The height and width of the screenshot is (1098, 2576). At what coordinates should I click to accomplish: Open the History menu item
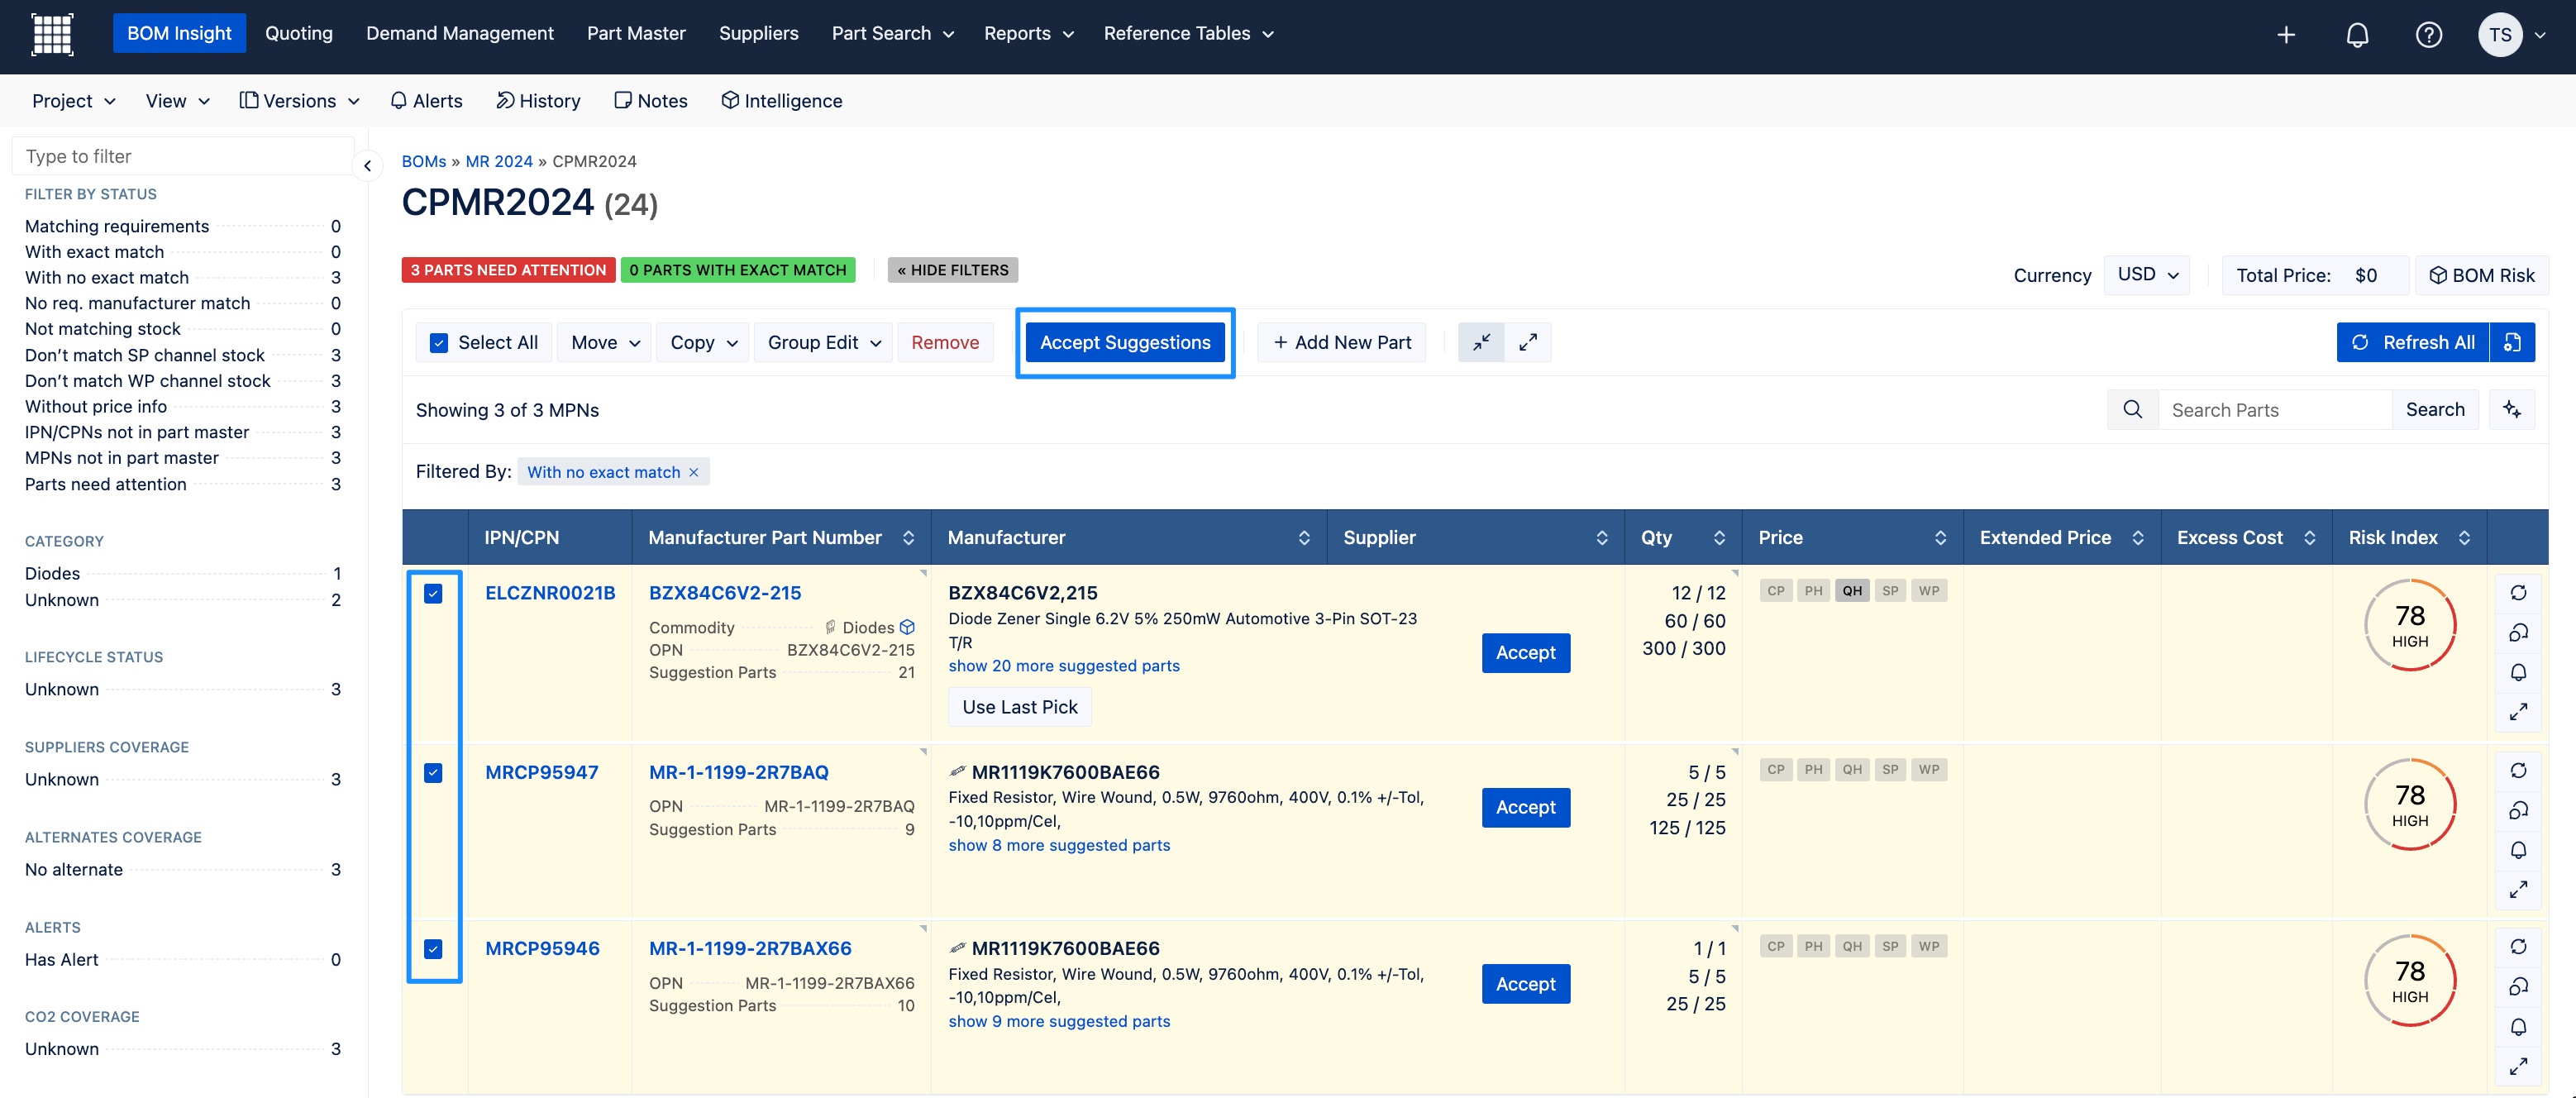(538, 101)
